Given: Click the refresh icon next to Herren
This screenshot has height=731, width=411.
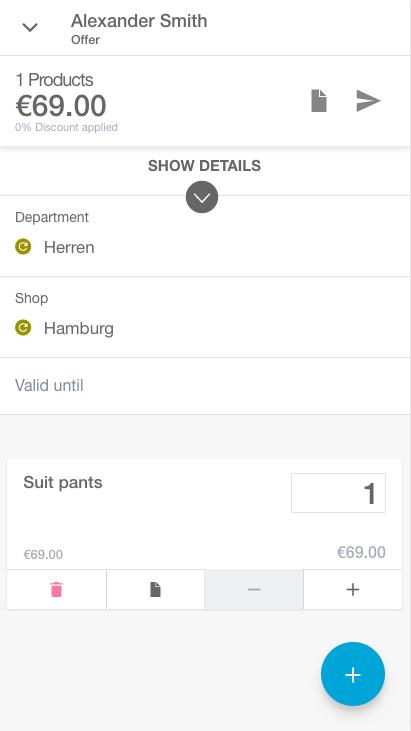Looking at the screenshot, I should tap(23, 247).
